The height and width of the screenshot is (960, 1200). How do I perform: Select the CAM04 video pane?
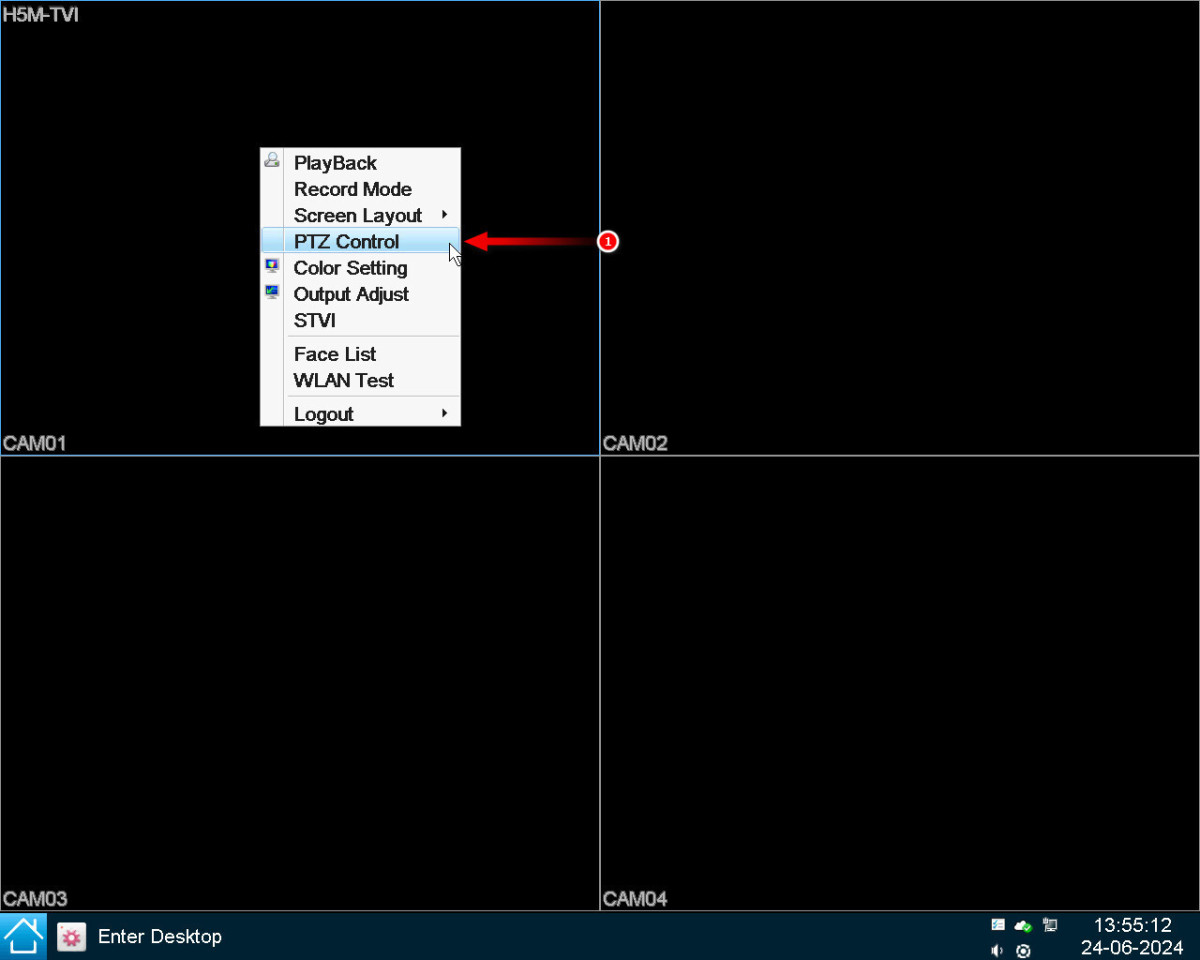pos(900,684)
